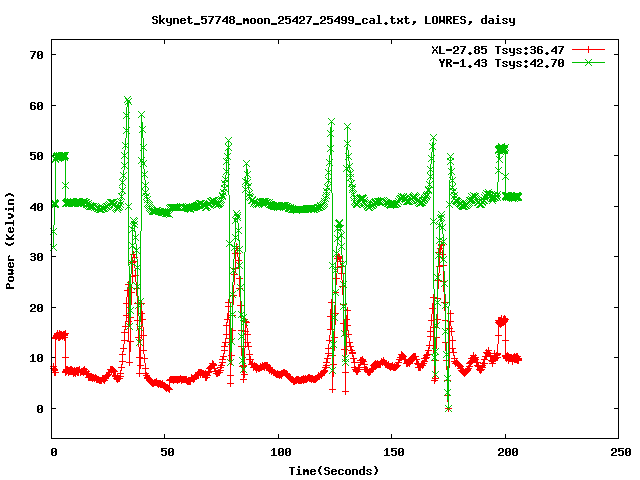Click the y-axis tick label 30
The image size is (640, 480).
pos(36,257)
